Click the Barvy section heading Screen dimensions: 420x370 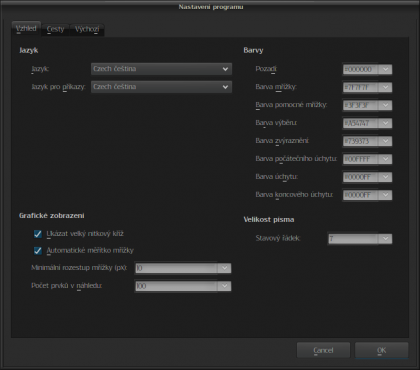point(253,51)
